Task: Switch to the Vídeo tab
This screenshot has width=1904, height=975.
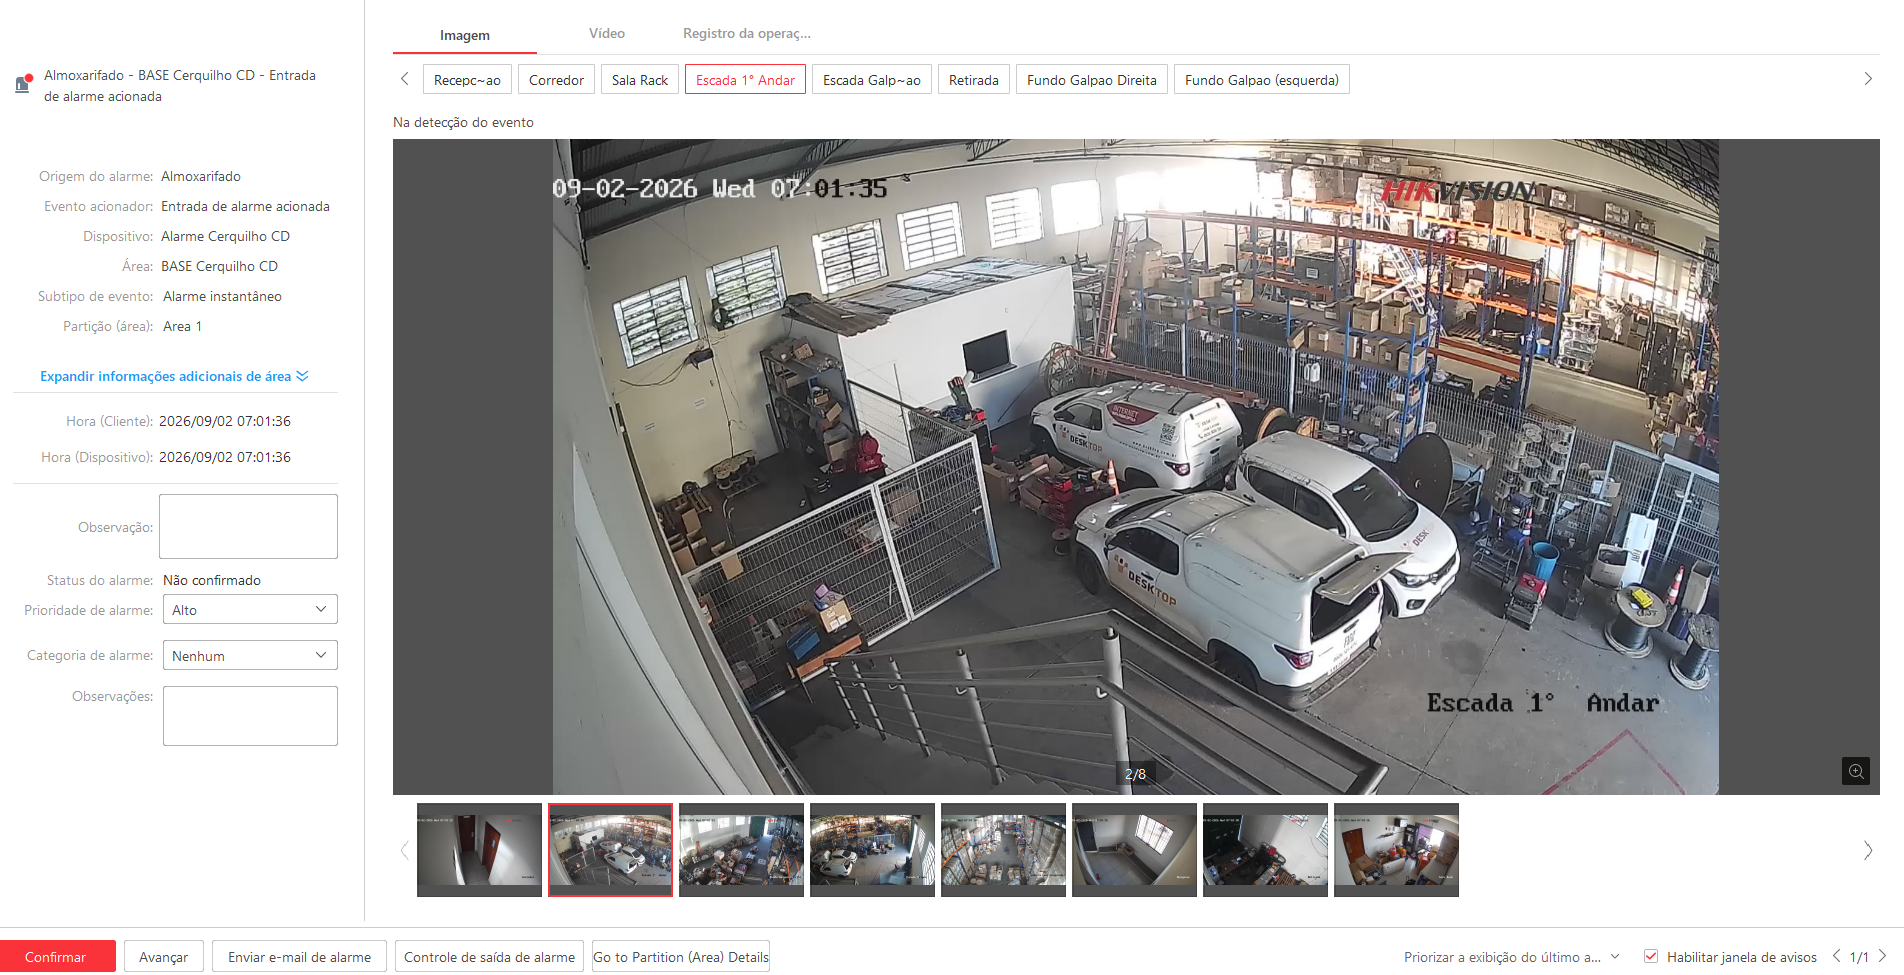Action: [x=606, y=33]
